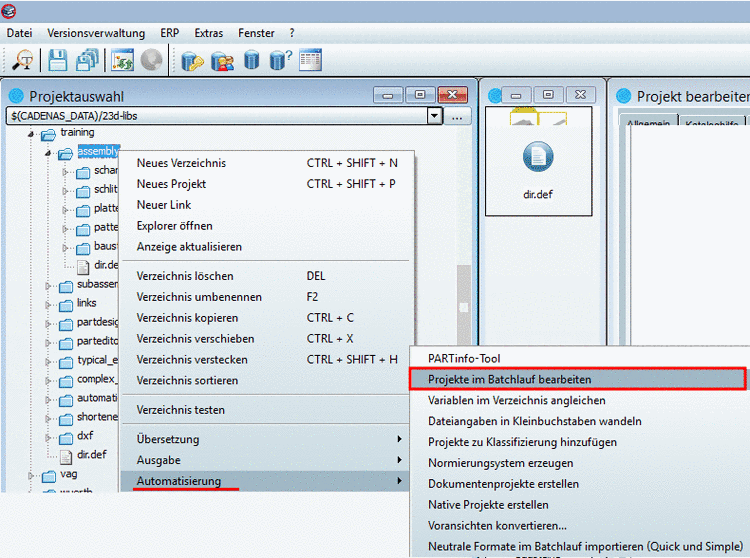
Task: Click the browse "..." button beside path
Action: click(x=457, y=116)
